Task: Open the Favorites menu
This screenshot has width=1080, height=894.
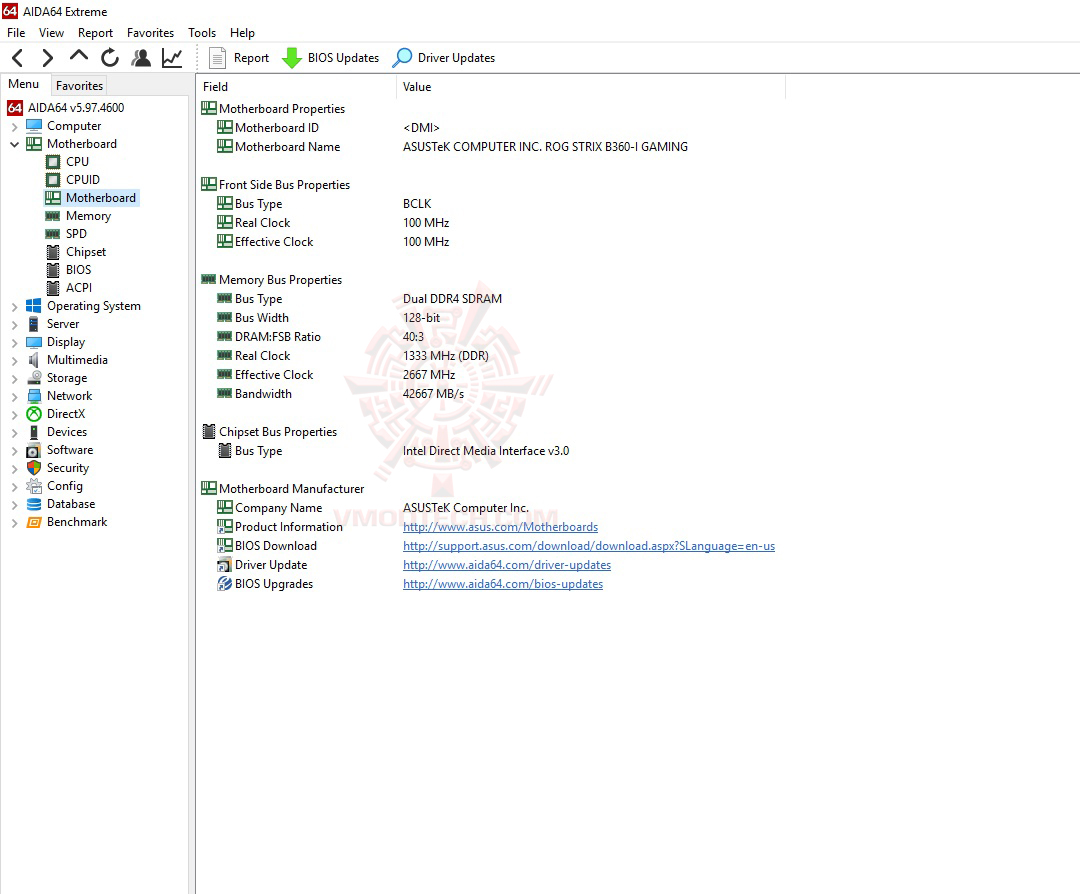Action: (x=150, y=32)
